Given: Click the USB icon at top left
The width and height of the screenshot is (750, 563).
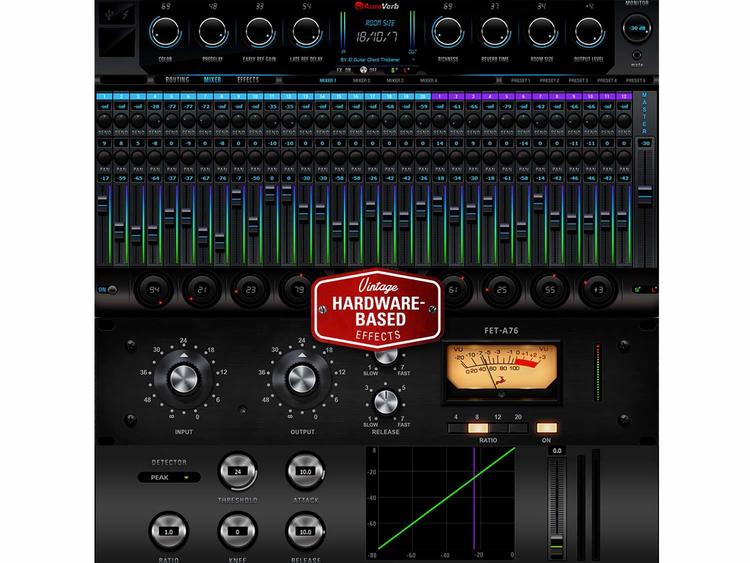Looking at the screenshot, I should (110, 15).
